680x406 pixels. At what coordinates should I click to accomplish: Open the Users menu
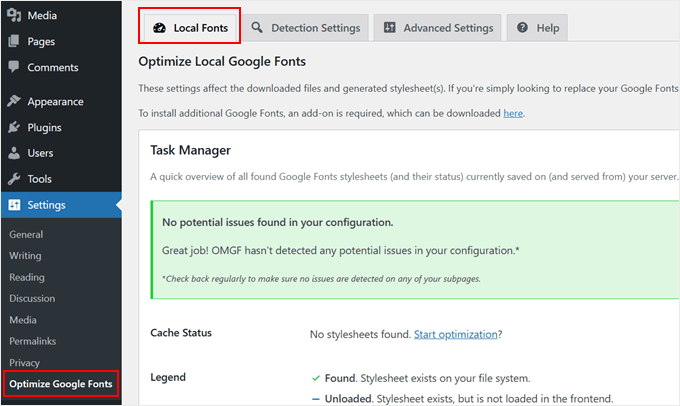[x=61, y=153]
